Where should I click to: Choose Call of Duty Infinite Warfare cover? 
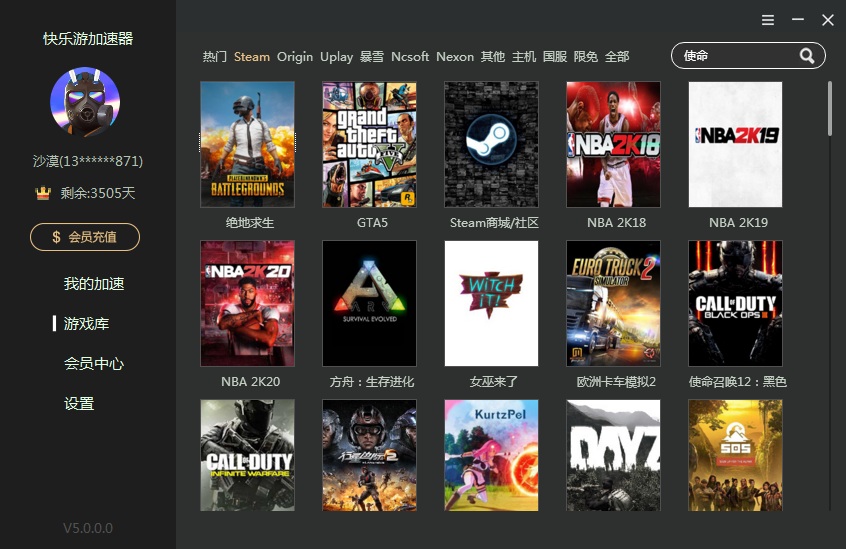pyautogui.click(x=248, y=455)
